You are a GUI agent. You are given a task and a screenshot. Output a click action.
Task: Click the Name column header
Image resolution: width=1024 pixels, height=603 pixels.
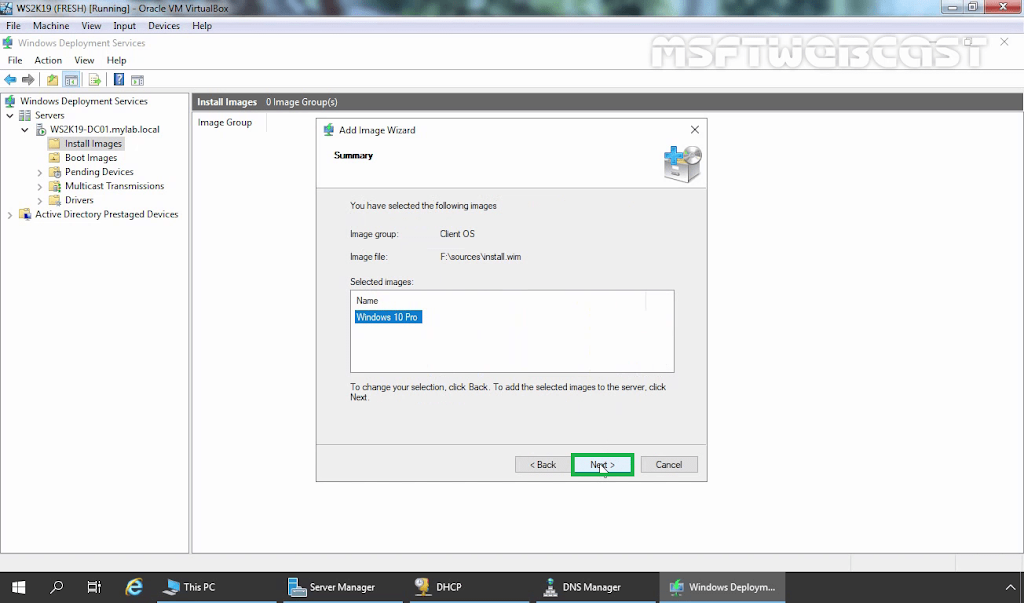pos(367,301)
